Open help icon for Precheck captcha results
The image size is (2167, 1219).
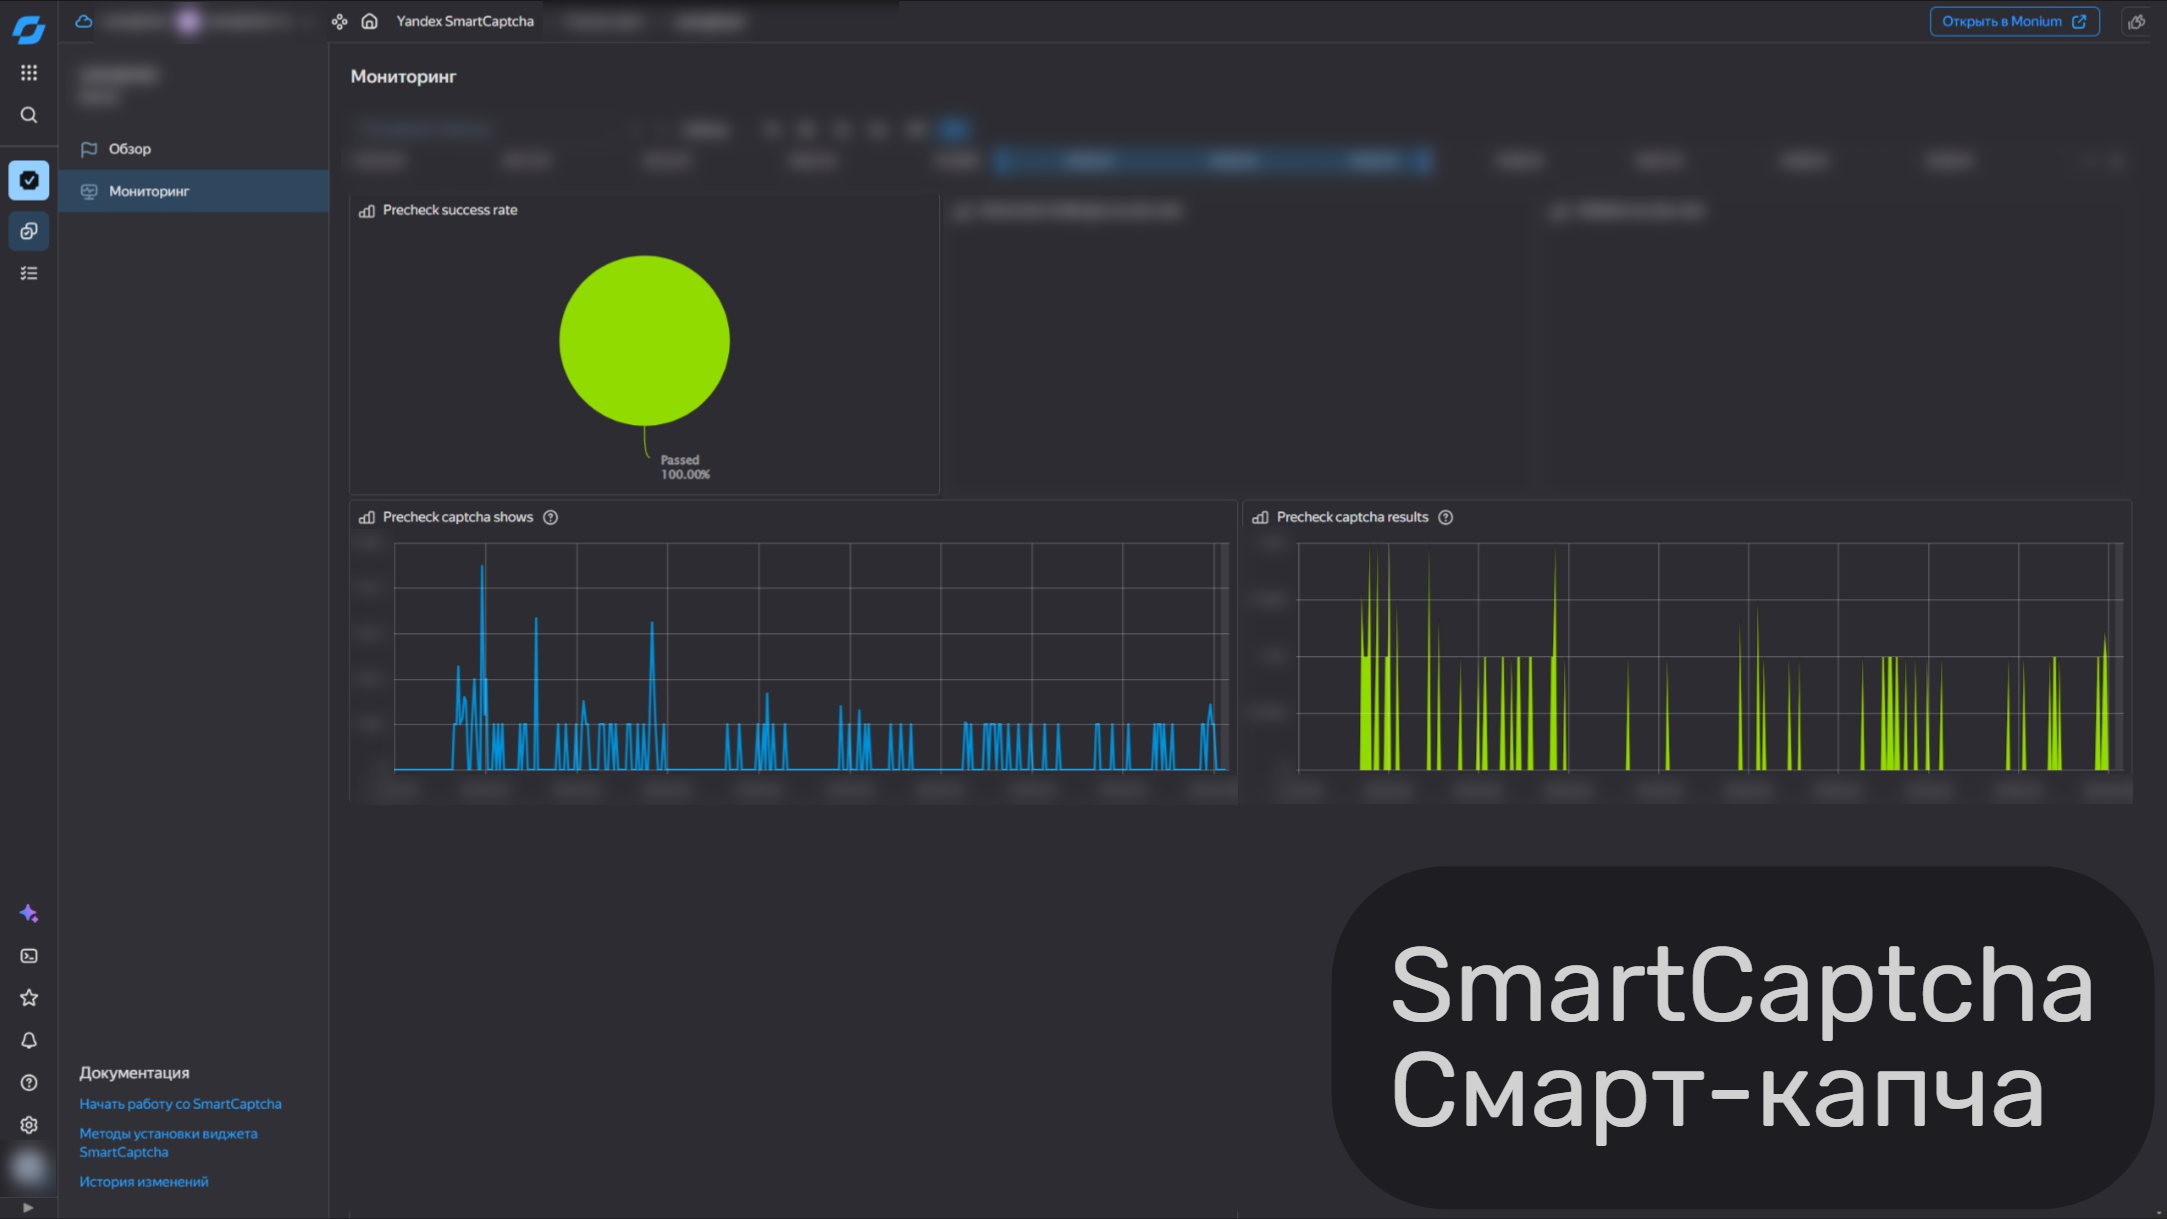click(x=1445, y=517)
